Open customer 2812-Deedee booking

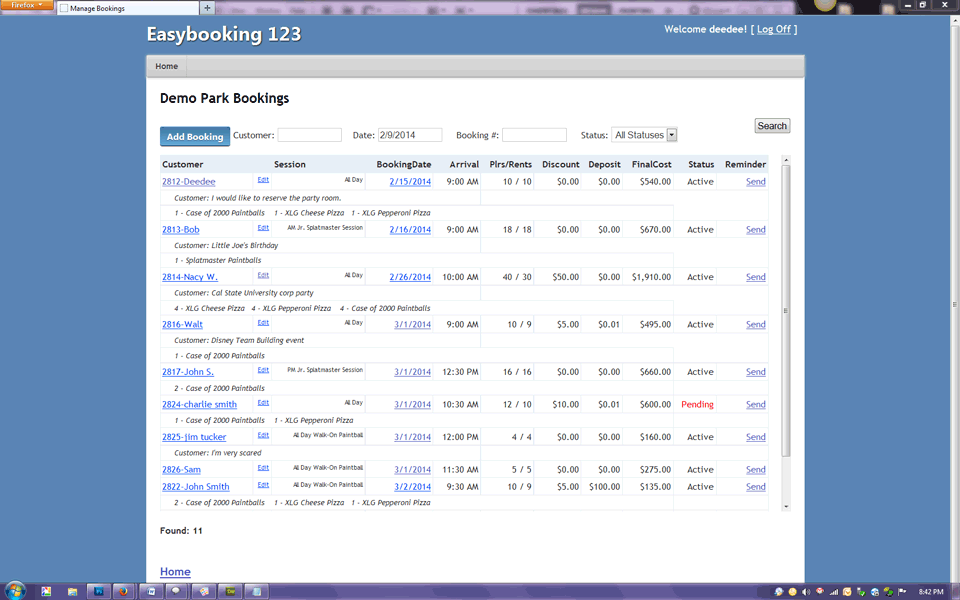(x=189, y=182)
